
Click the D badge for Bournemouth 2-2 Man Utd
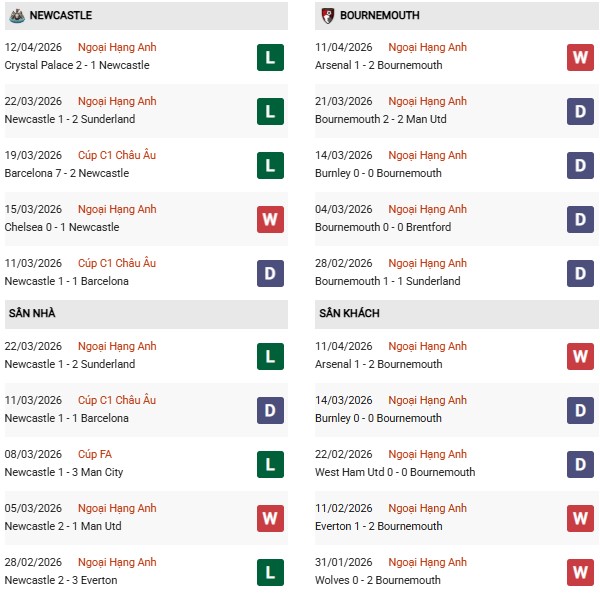pyautogui.click(x=580, y=111)
